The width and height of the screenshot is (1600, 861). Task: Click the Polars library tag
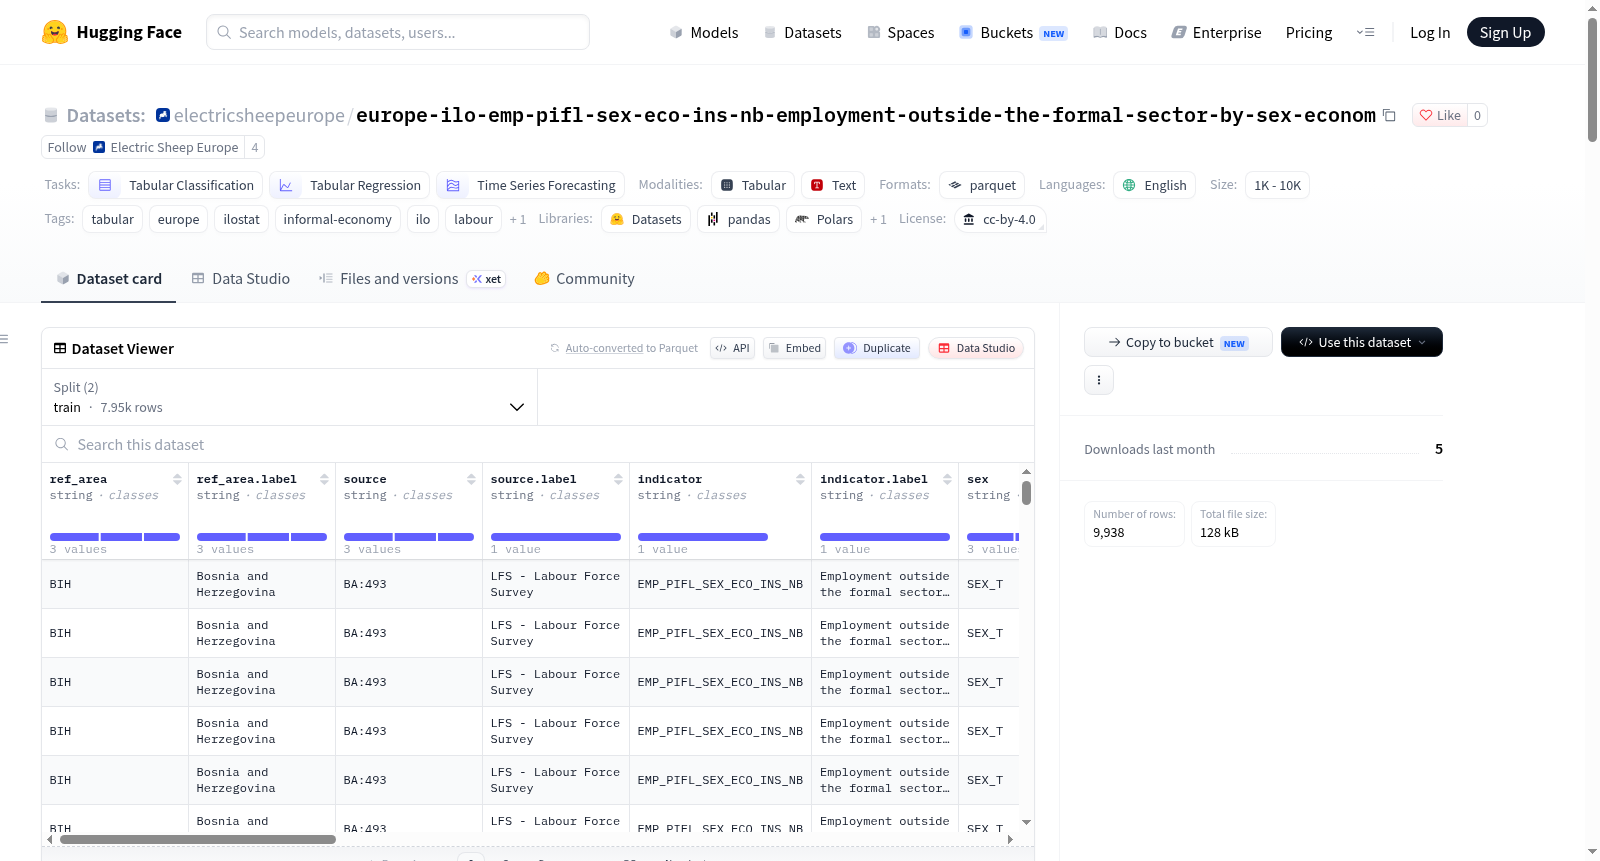(x=825, y=219)
